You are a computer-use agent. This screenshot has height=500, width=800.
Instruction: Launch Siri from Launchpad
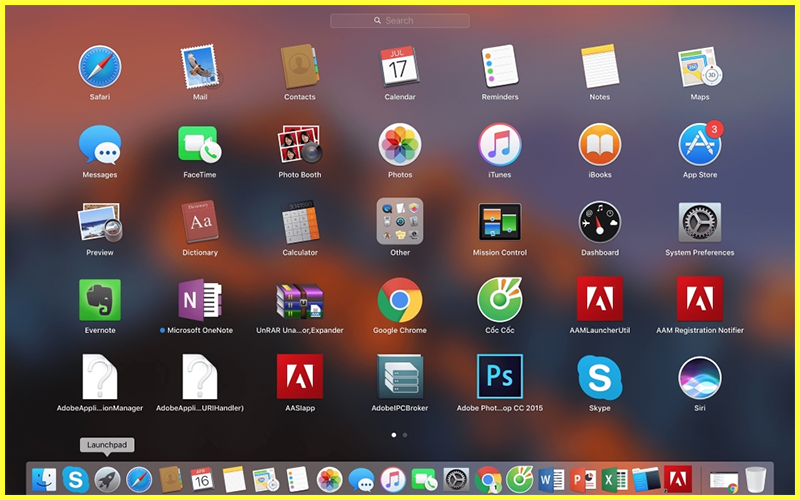point(699,378)
